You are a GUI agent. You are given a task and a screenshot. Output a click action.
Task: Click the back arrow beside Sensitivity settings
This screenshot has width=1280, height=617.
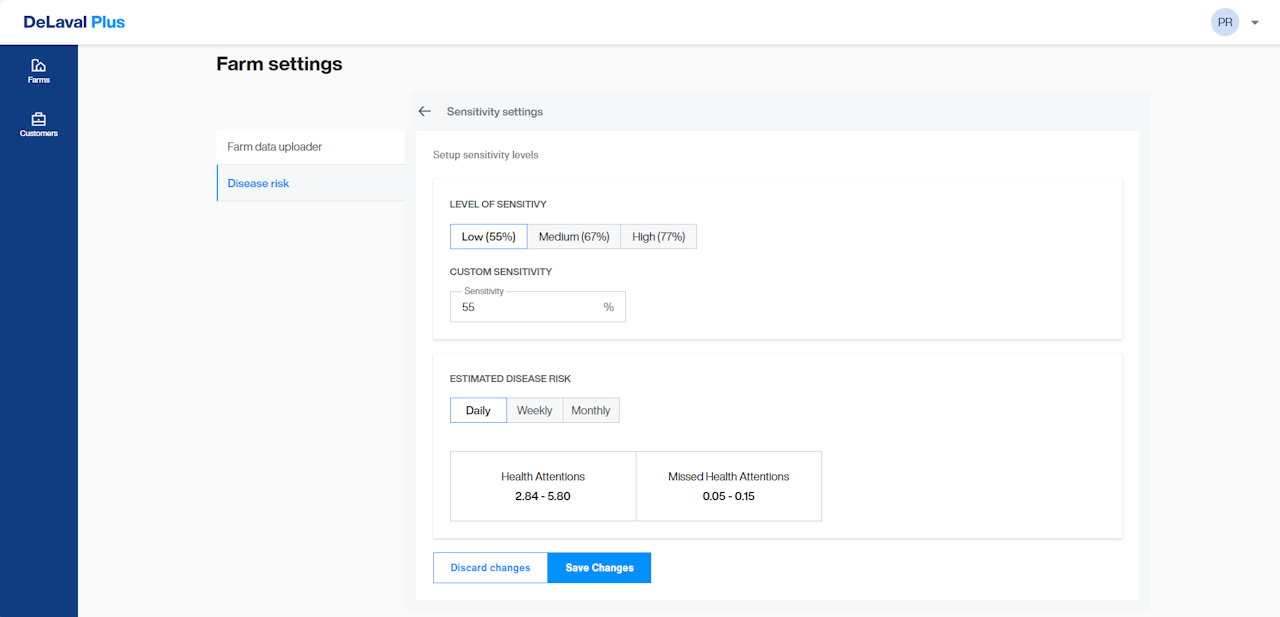coord(425,112)
